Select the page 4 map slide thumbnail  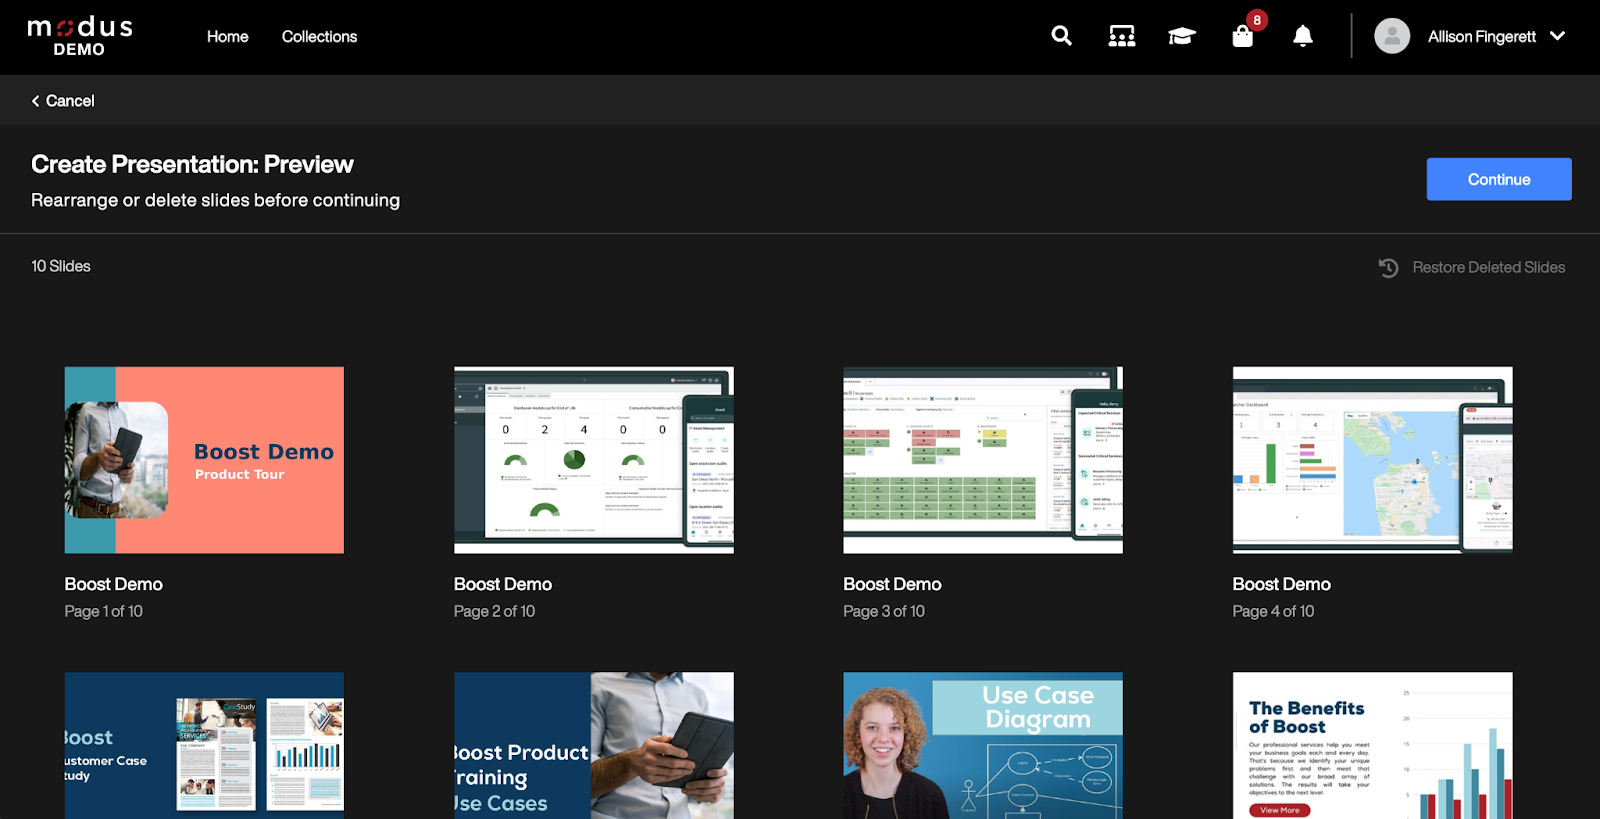coord(1372,460)
